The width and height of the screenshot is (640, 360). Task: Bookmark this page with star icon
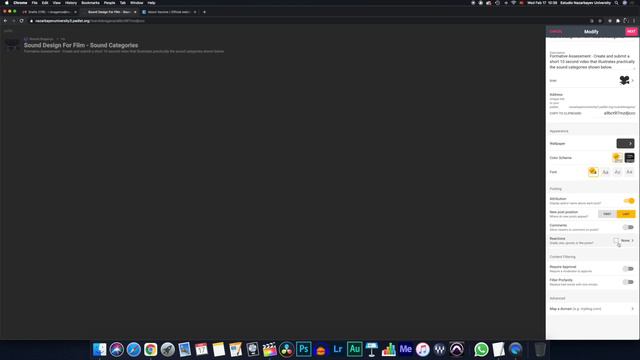pos(600,21)
